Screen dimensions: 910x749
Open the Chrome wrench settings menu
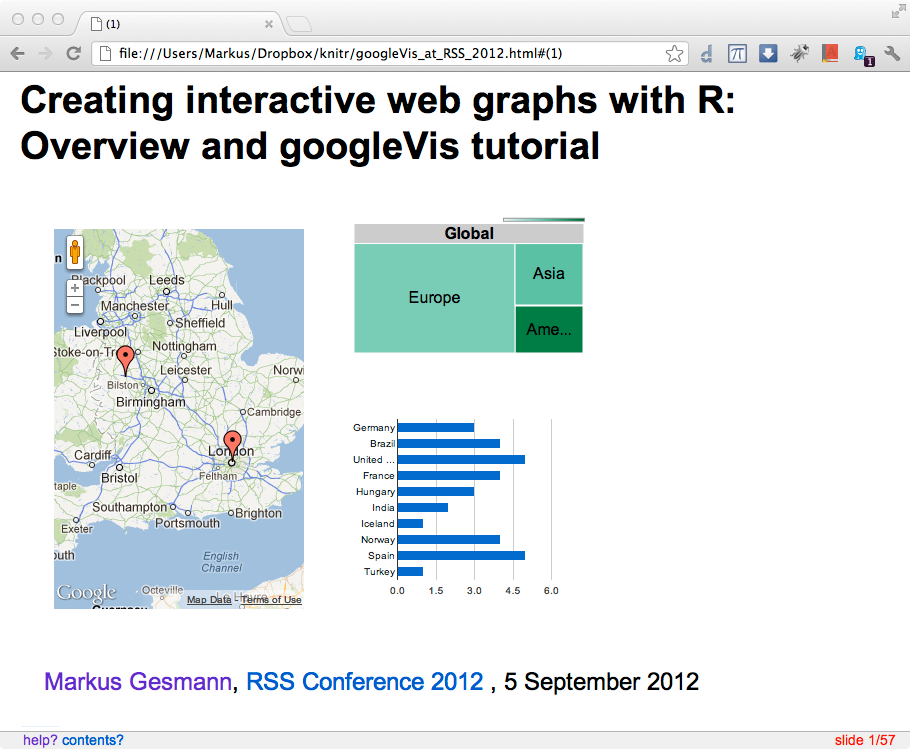[x=892, y=54]
